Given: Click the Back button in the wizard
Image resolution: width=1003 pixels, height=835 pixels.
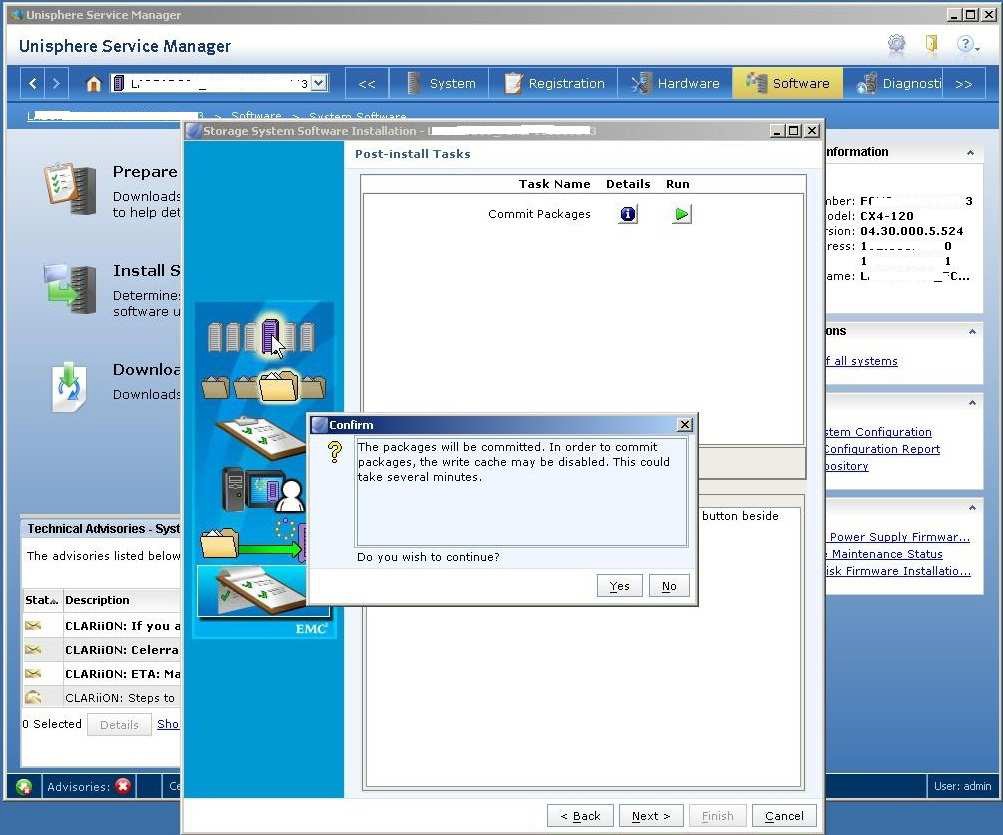Looking at the screenshot, I should [x=580, y=816].
